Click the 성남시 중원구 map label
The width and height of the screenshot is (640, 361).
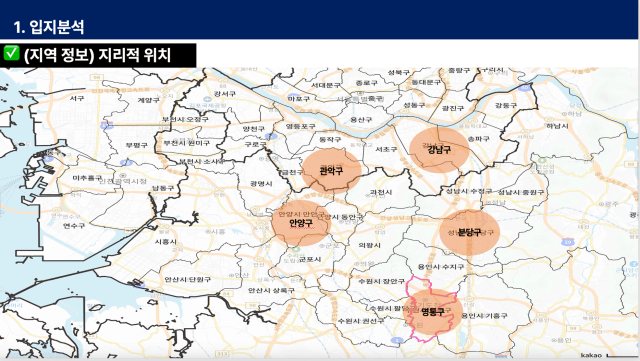pyautogui.click(x=521, y=192)
